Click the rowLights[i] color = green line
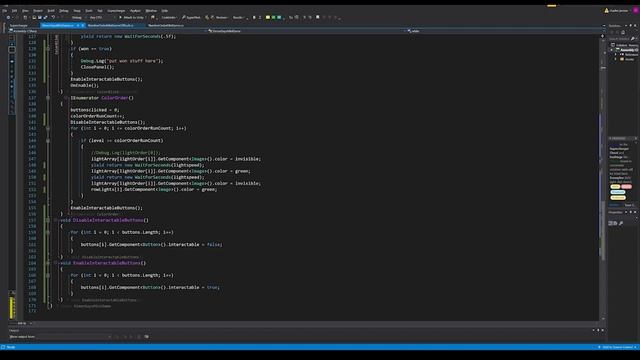Viewport: 640px width, 360px height. [154, 189]
